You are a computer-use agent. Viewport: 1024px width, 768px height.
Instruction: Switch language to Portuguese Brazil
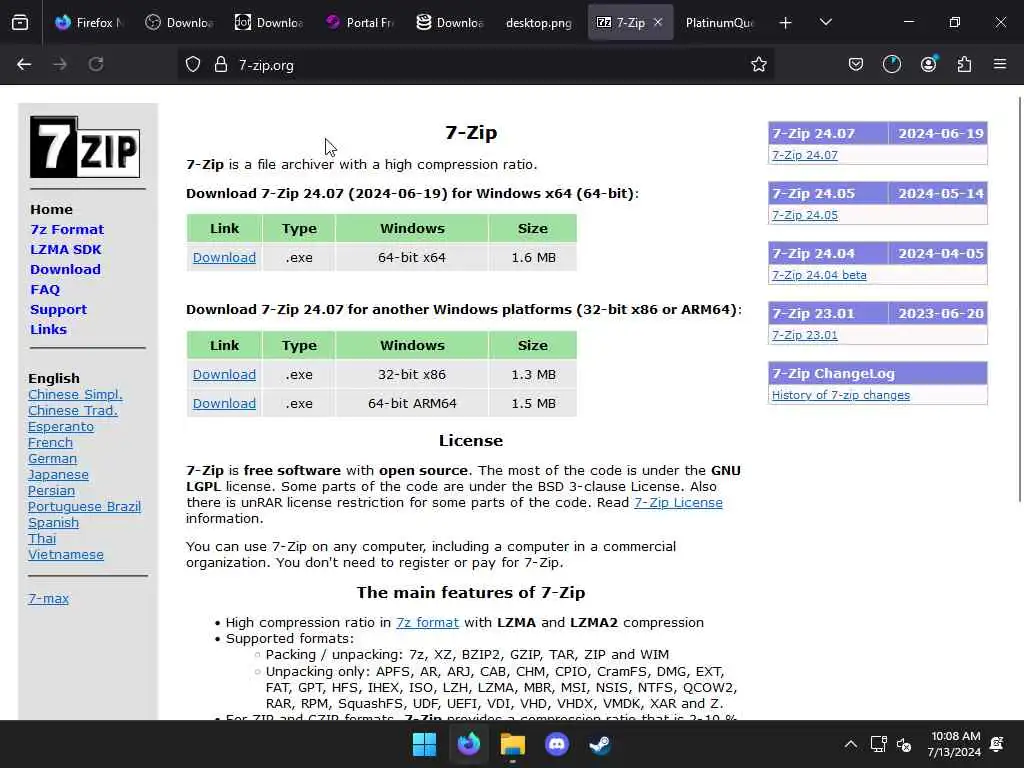[84, 506]
